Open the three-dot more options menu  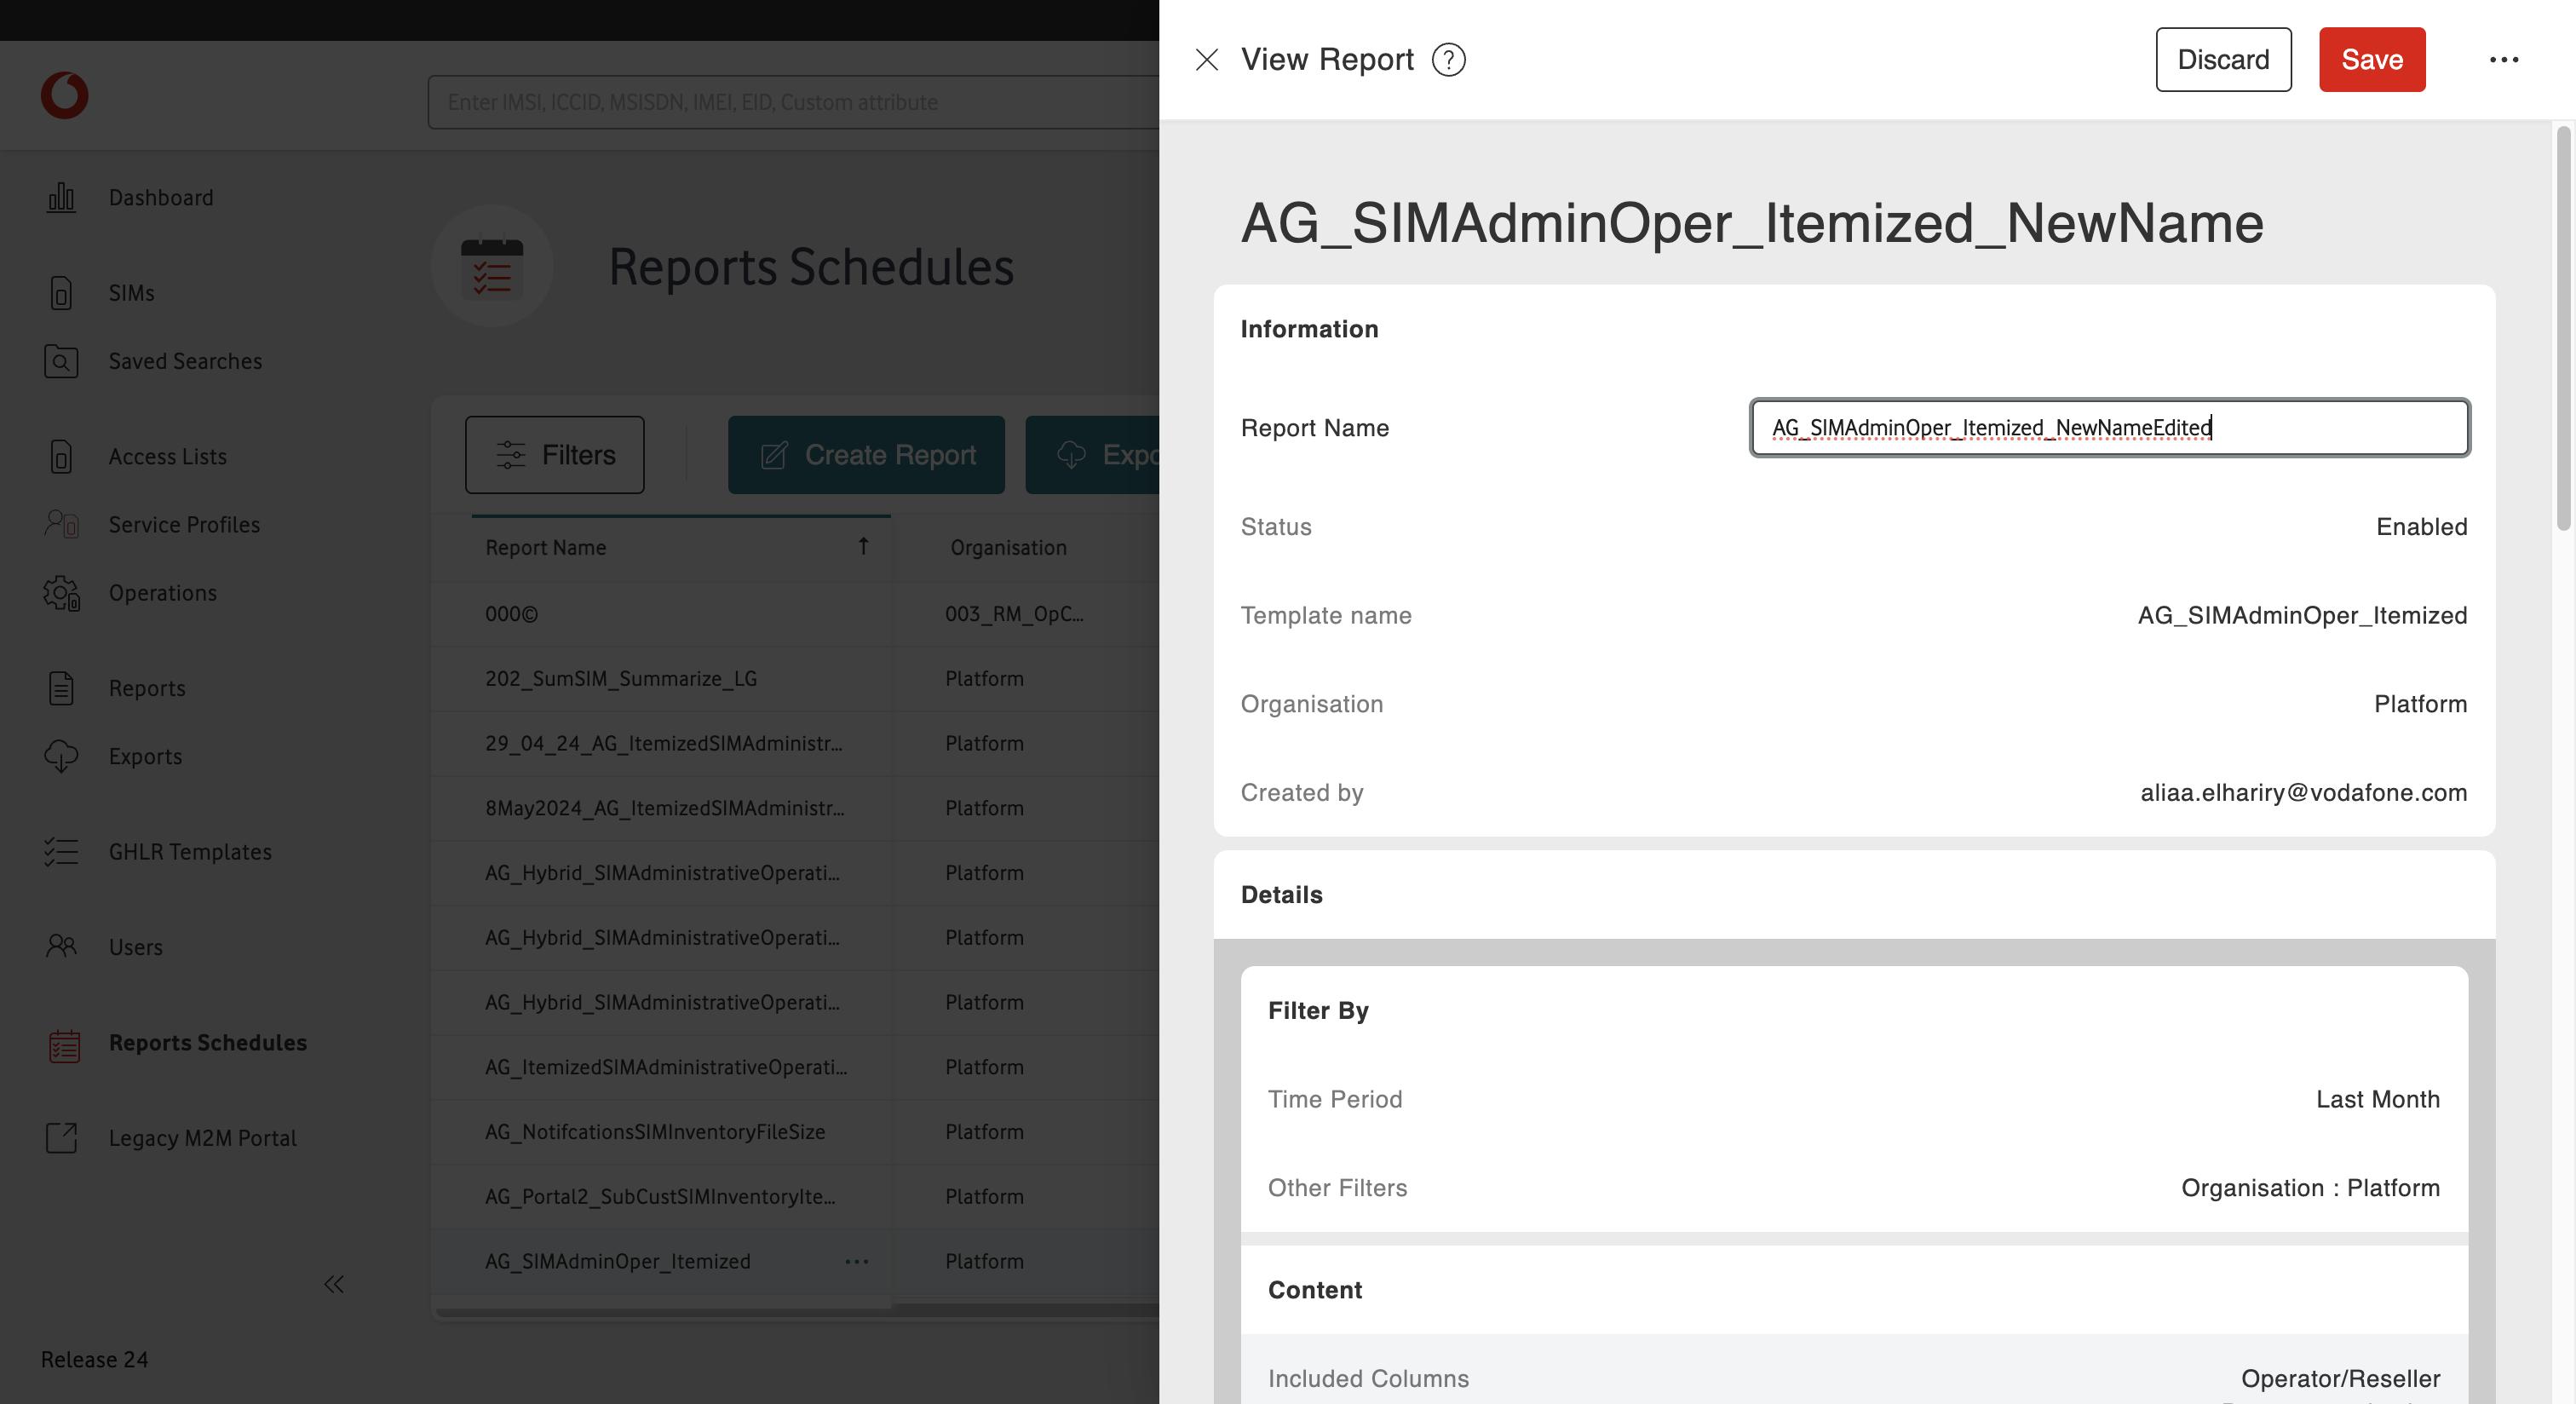coord(2503,60)
